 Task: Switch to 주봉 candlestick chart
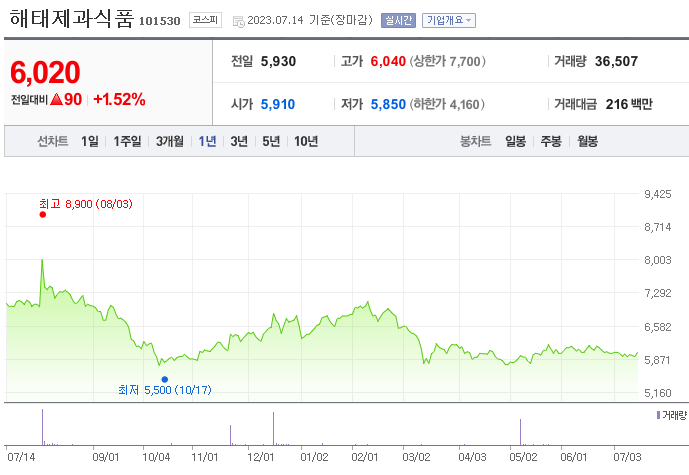tap(551, 141)
